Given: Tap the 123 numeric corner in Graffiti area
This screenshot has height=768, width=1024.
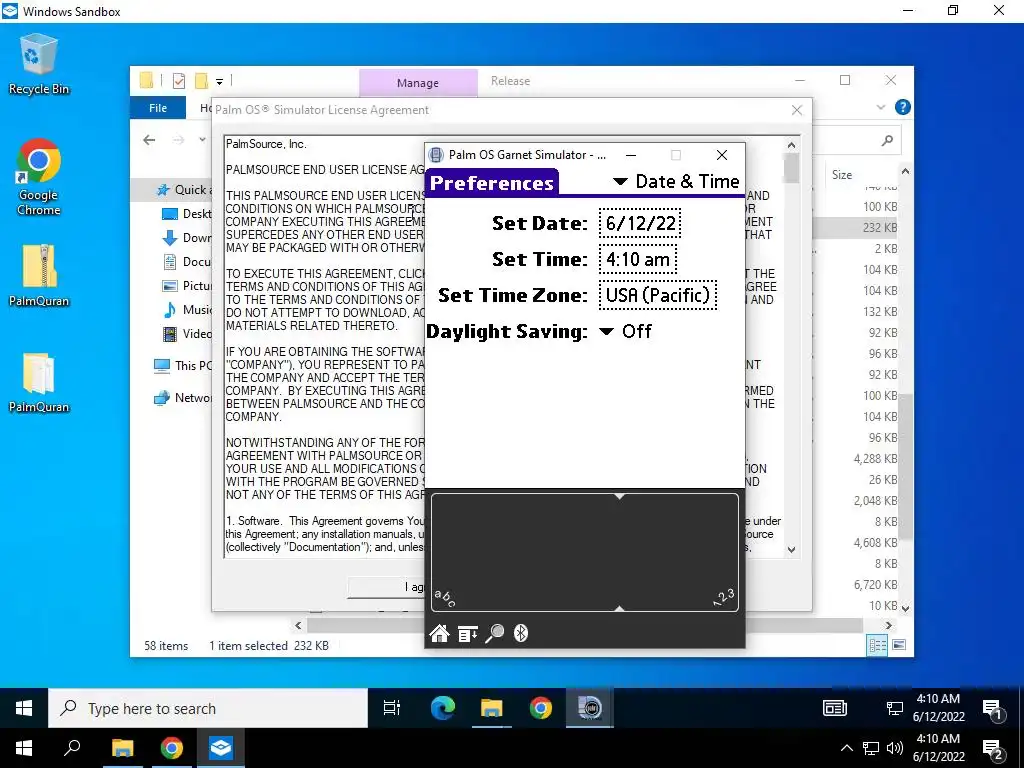Looking at the screenshot, I should click(x=724, y=597).
